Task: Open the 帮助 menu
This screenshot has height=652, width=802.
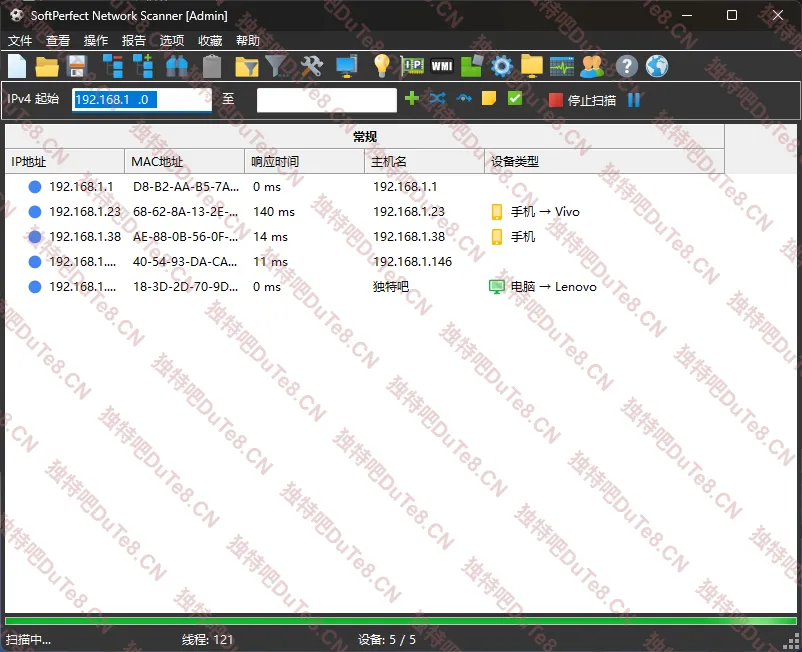Action: click(x=248, y=40)
